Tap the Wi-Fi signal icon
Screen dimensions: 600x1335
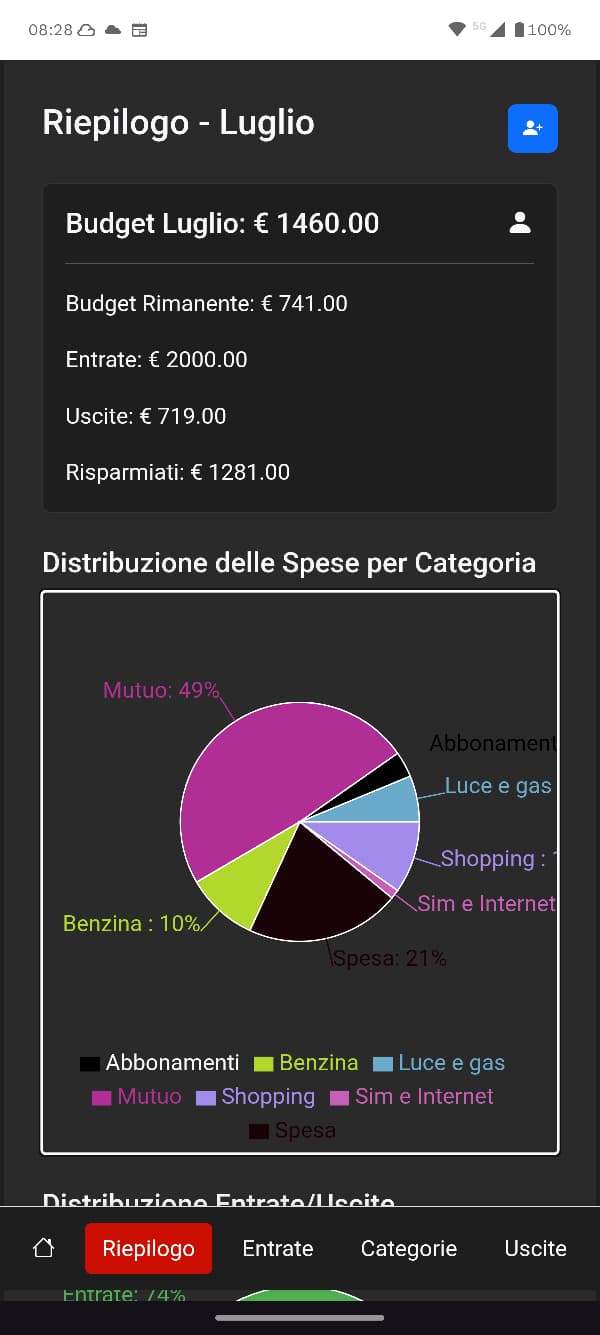click(x=457, y=29)
